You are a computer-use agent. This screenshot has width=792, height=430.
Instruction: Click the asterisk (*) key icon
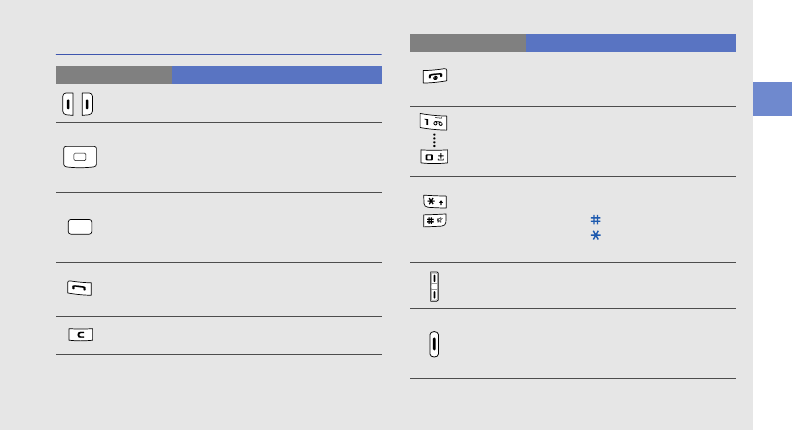(x=434, y=201)
